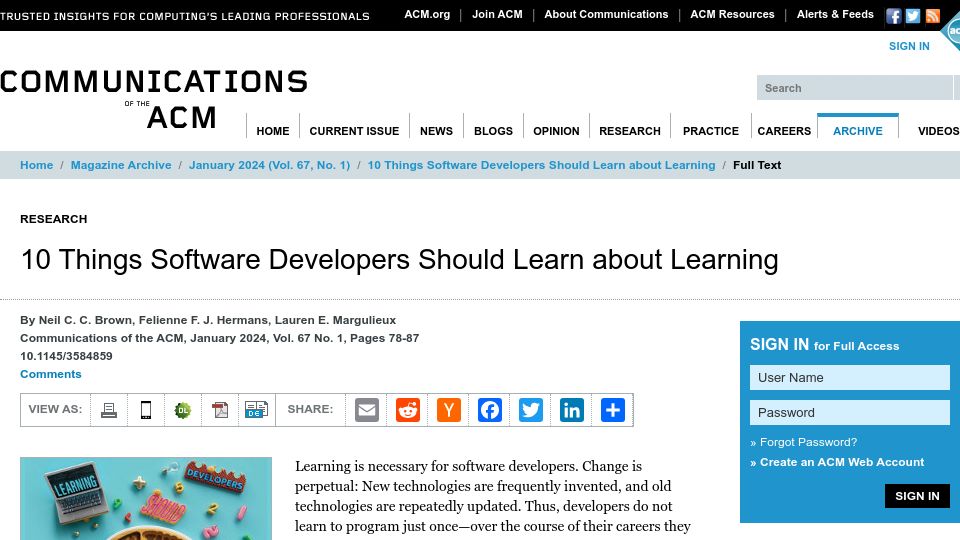This screenshot has width=960, height=540.
Task: Click the DOI text 10.1145/3584859
Action: (66, 356)
